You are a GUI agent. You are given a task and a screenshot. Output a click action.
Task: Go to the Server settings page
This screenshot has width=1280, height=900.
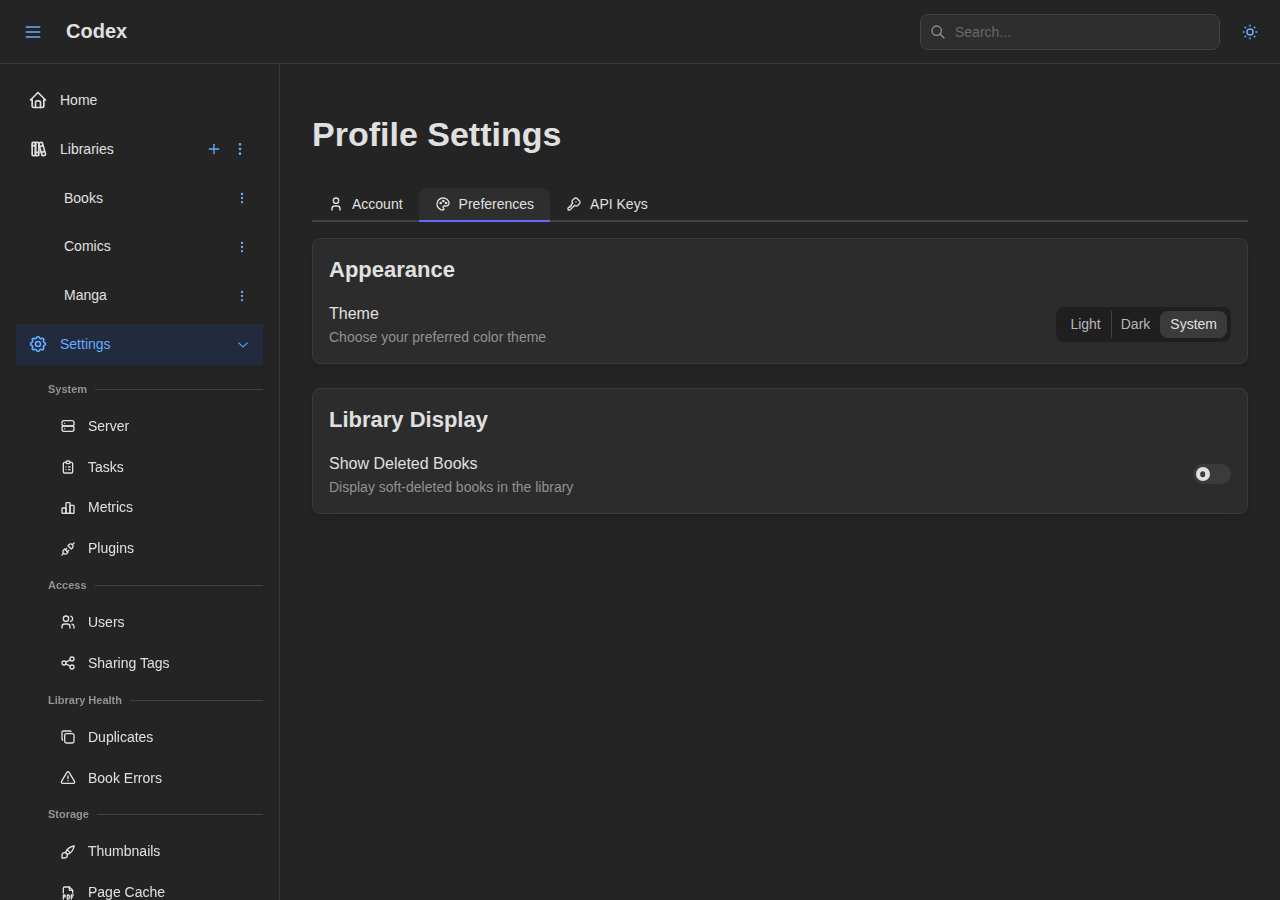pyautogui.click(x=108, y=426)
